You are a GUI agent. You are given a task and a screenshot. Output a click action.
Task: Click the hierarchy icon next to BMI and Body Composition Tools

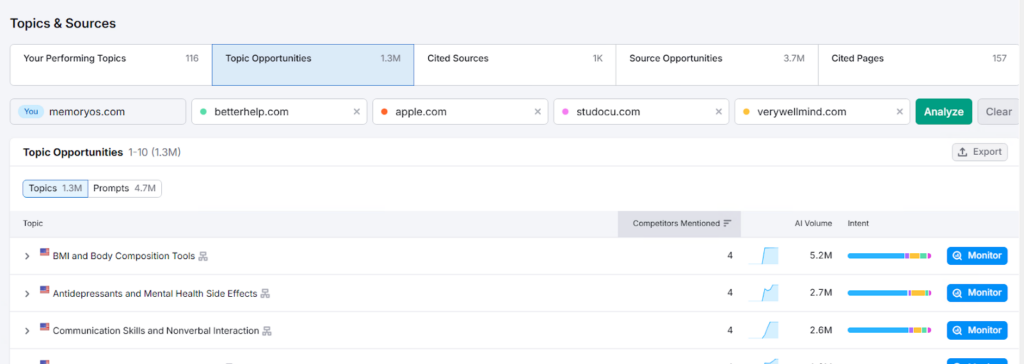(x=203, y=256)
